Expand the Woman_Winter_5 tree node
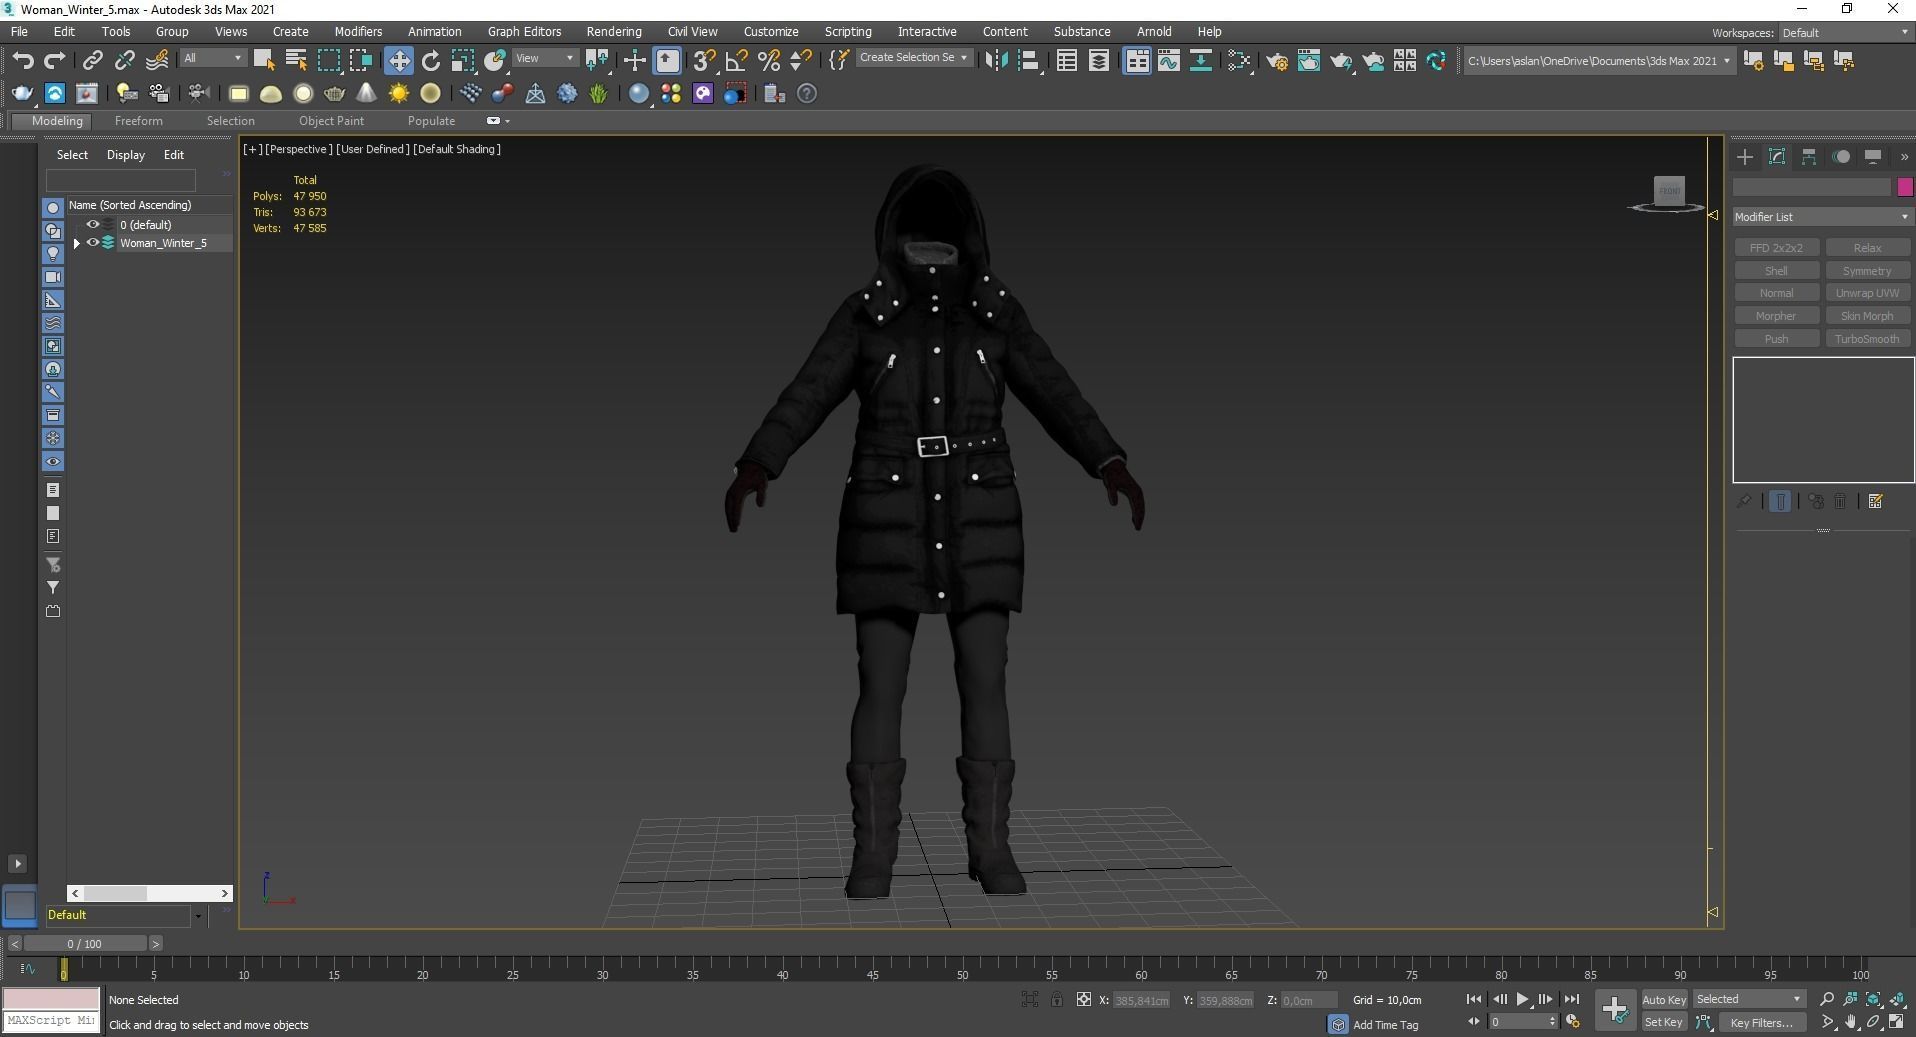The image size is (1916, 1037). pos(77,243)
